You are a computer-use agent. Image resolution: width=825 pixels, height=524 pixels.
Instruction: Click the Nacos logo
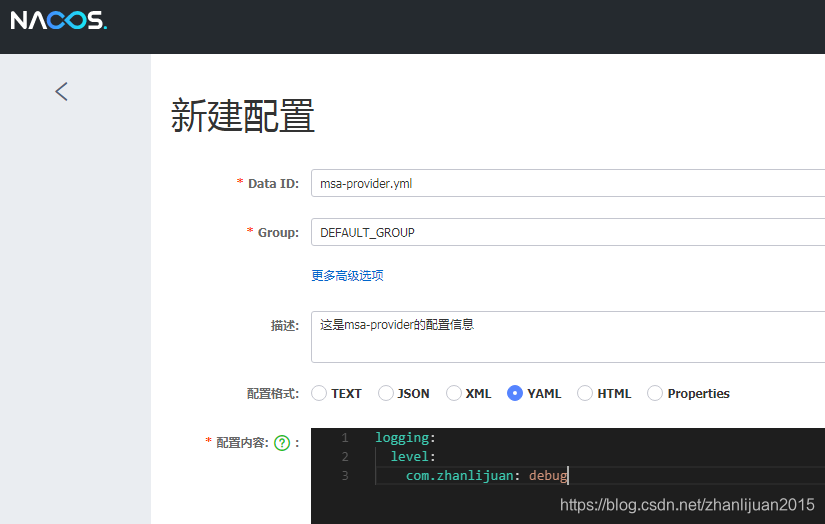(58, 21)
